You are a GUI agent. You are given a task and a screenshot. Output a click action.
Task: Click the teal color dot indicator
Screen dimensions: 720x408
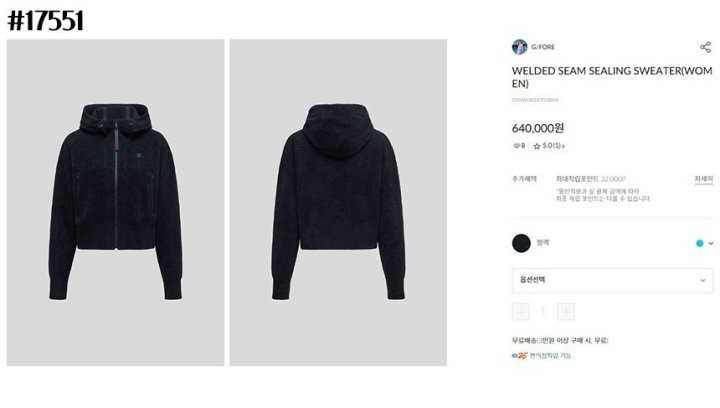pyautogui.click(x=699, y=243)
